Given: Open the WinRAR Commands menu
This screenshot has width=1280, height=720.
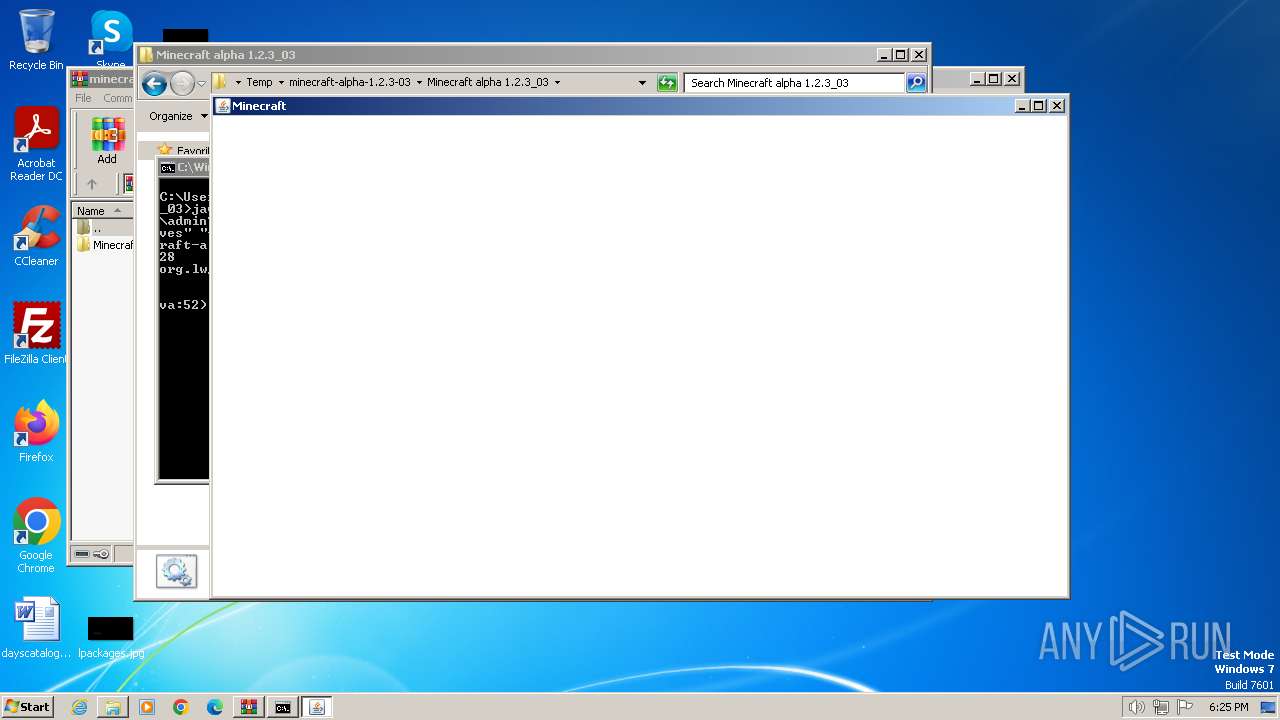Looking at the screenshot, I should click(x=117, y=98).
